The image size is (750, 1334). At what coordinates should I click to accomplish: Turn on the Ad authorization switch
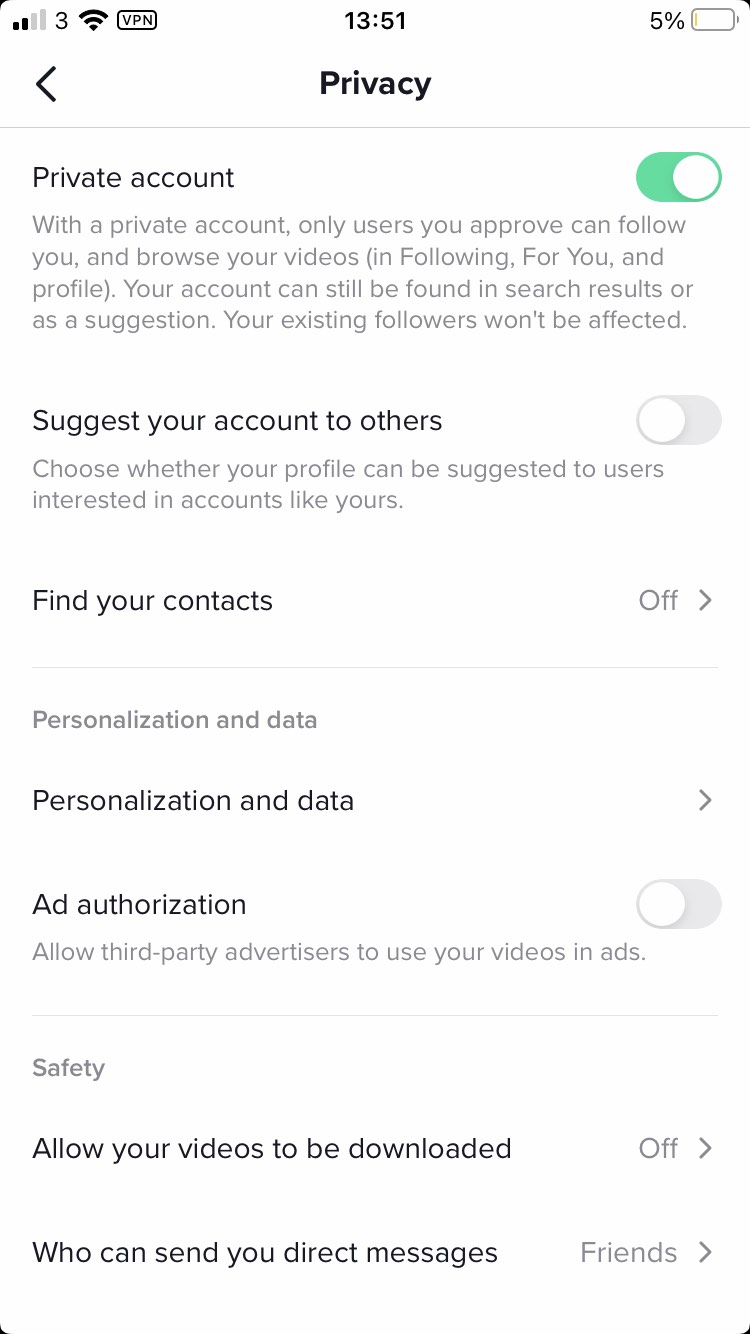tap(678, 904)
